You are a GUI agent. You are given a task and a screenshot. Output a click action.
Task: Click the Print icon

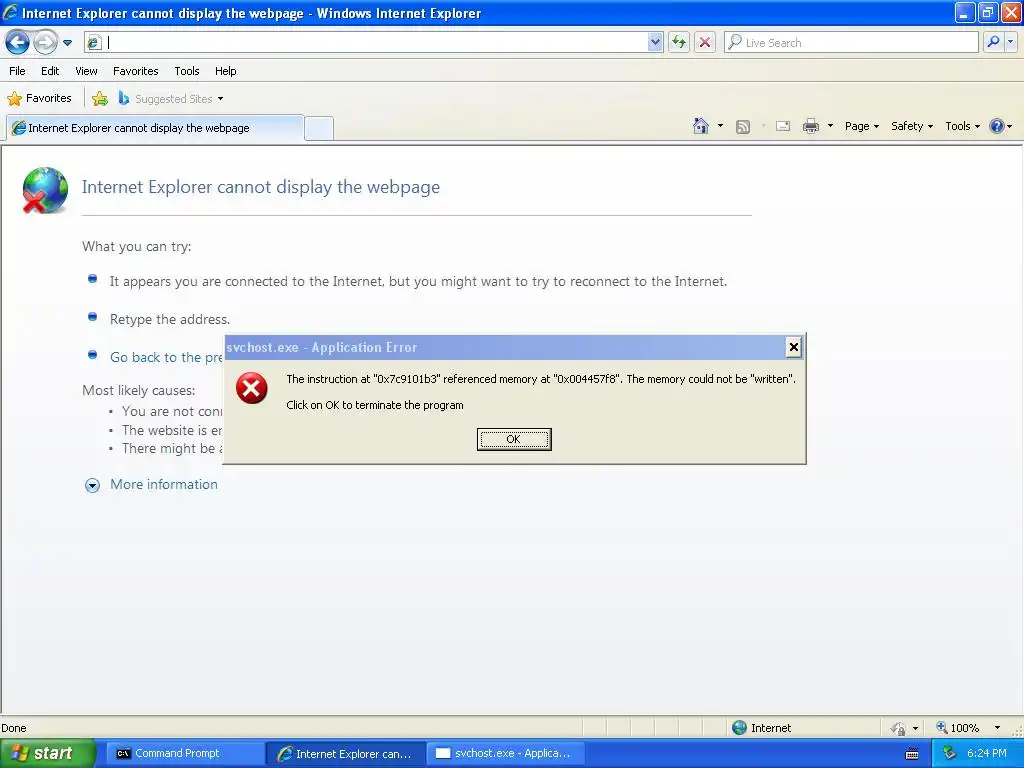(x=810, y=126)
